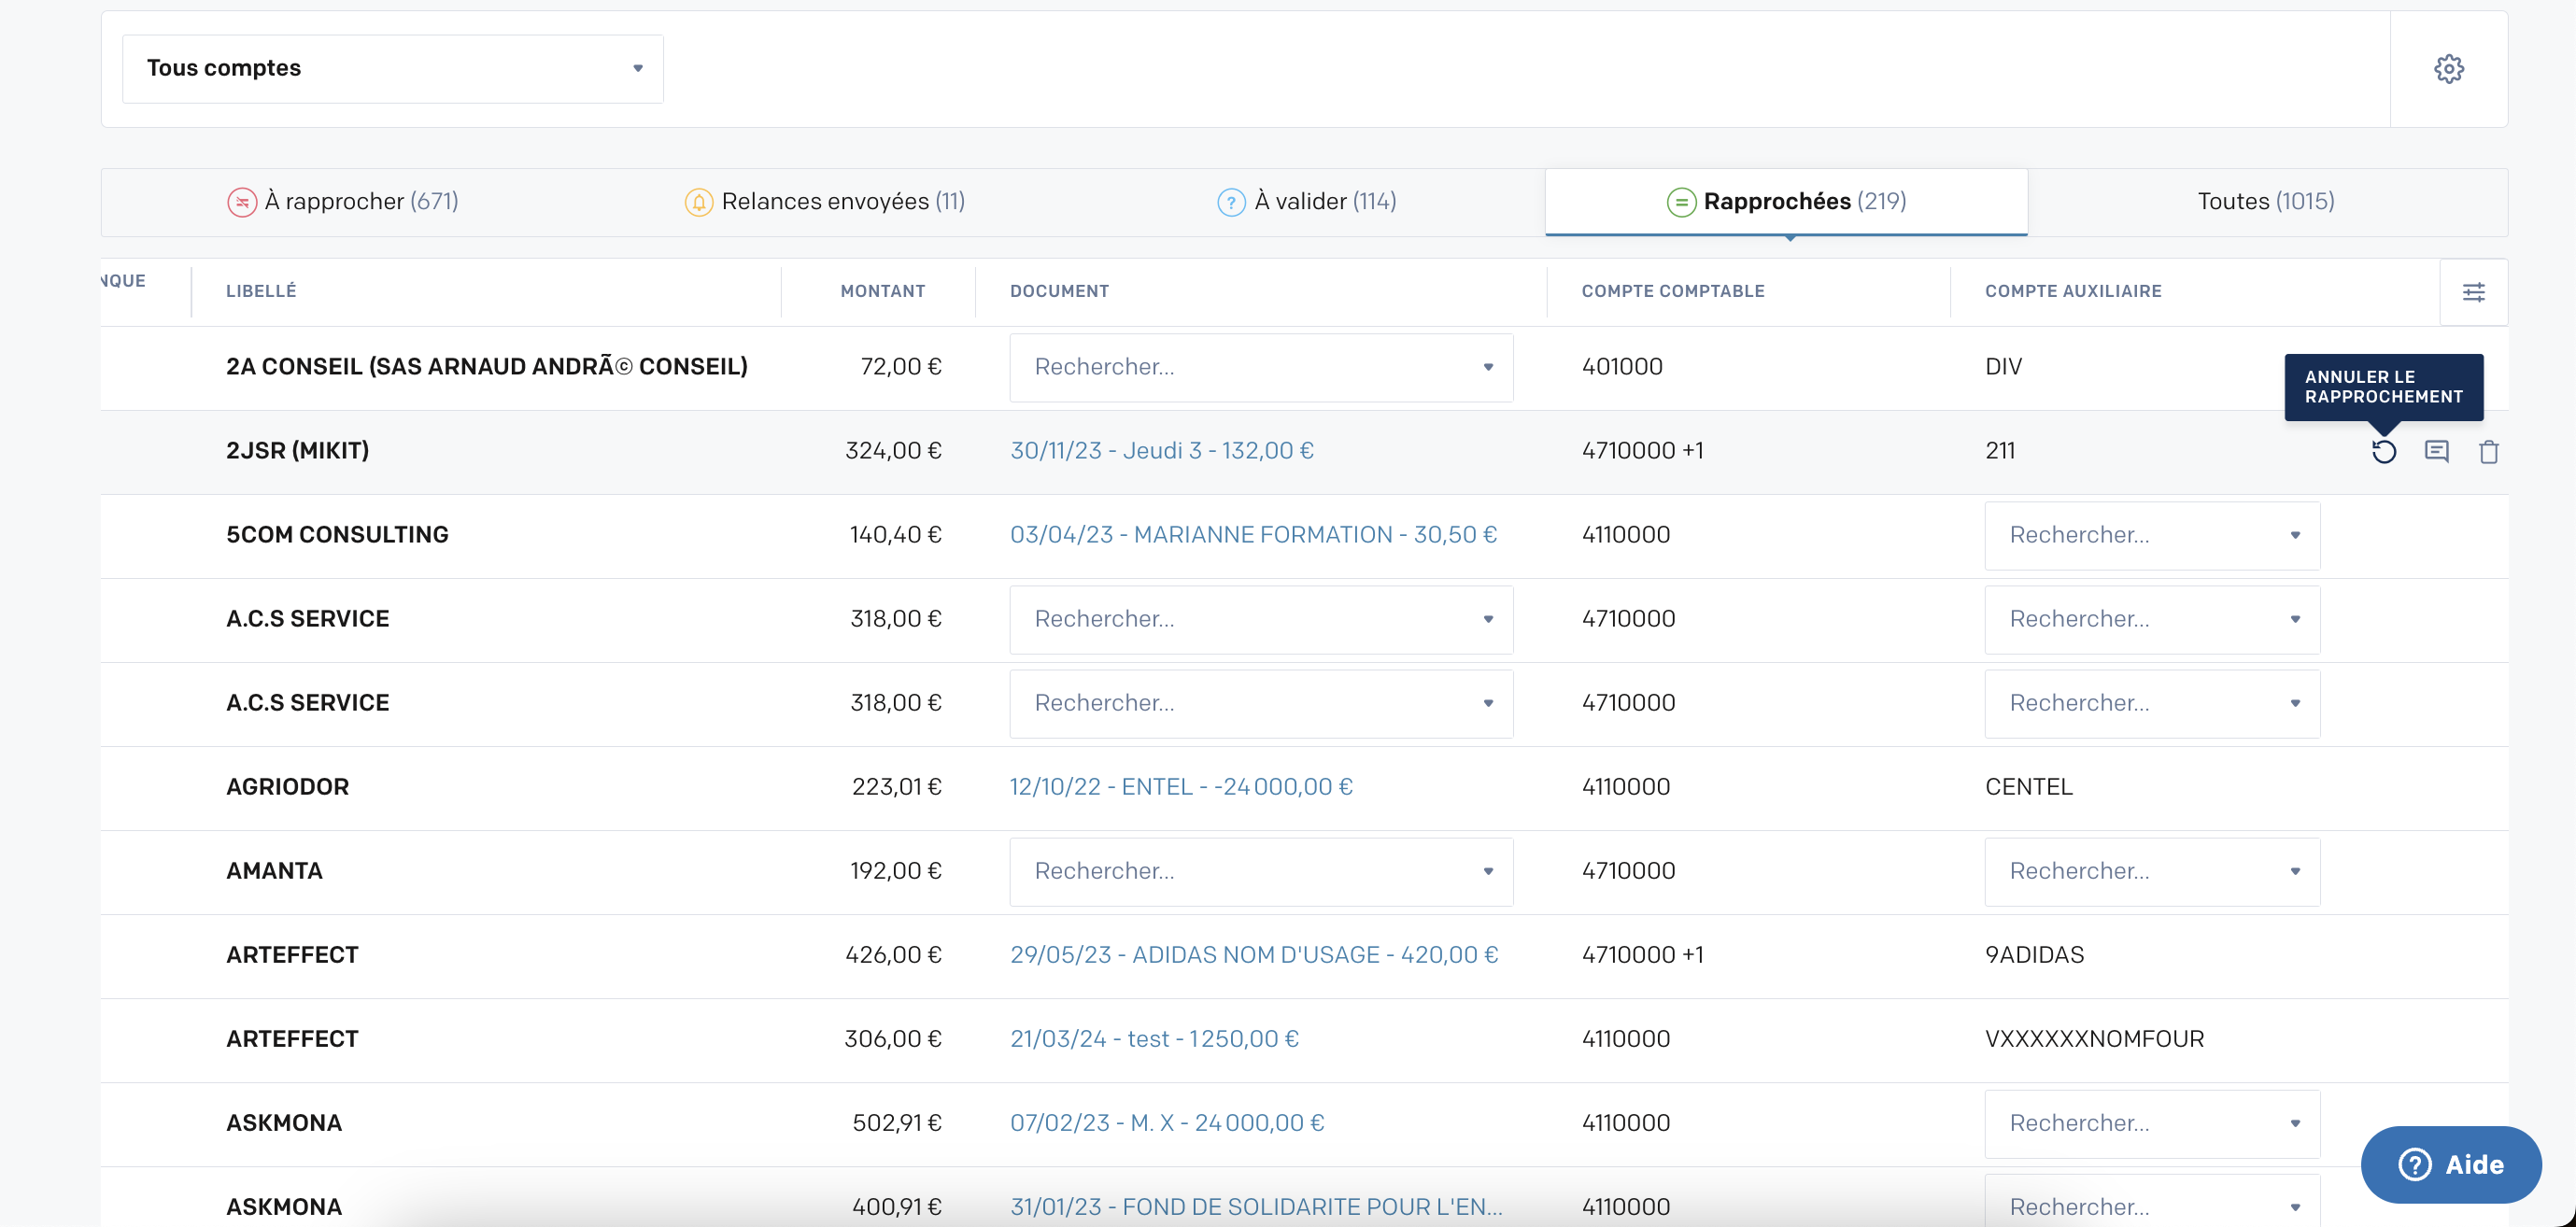Open the settings gear icon

2448,69
